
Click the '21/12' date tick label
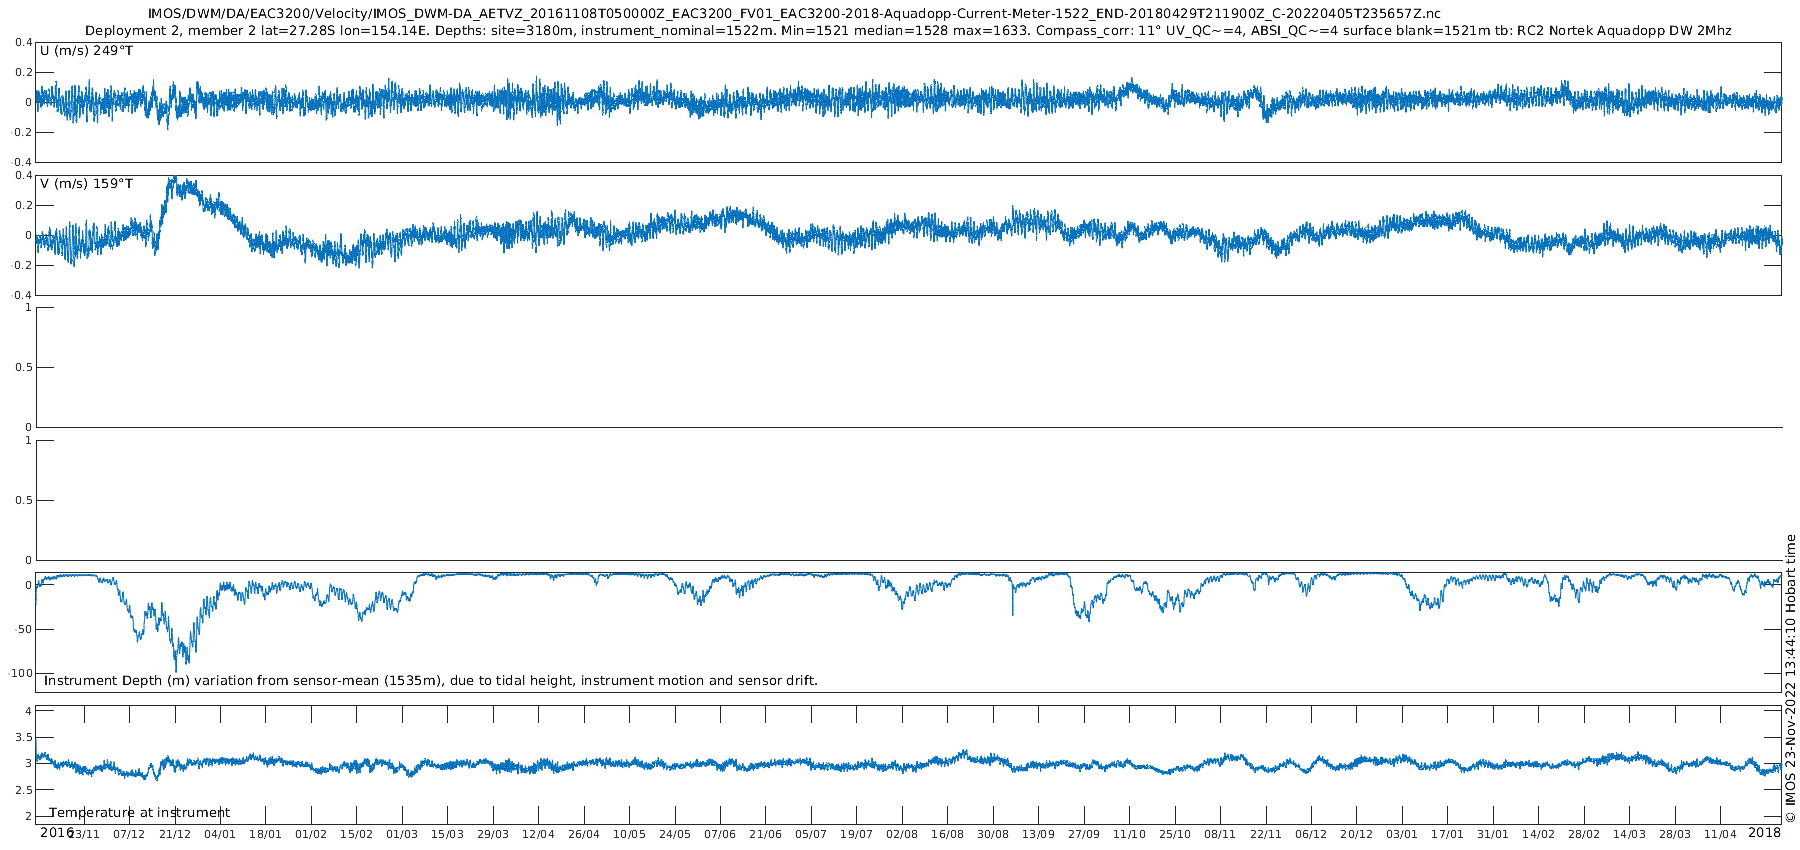pos(175,834)
